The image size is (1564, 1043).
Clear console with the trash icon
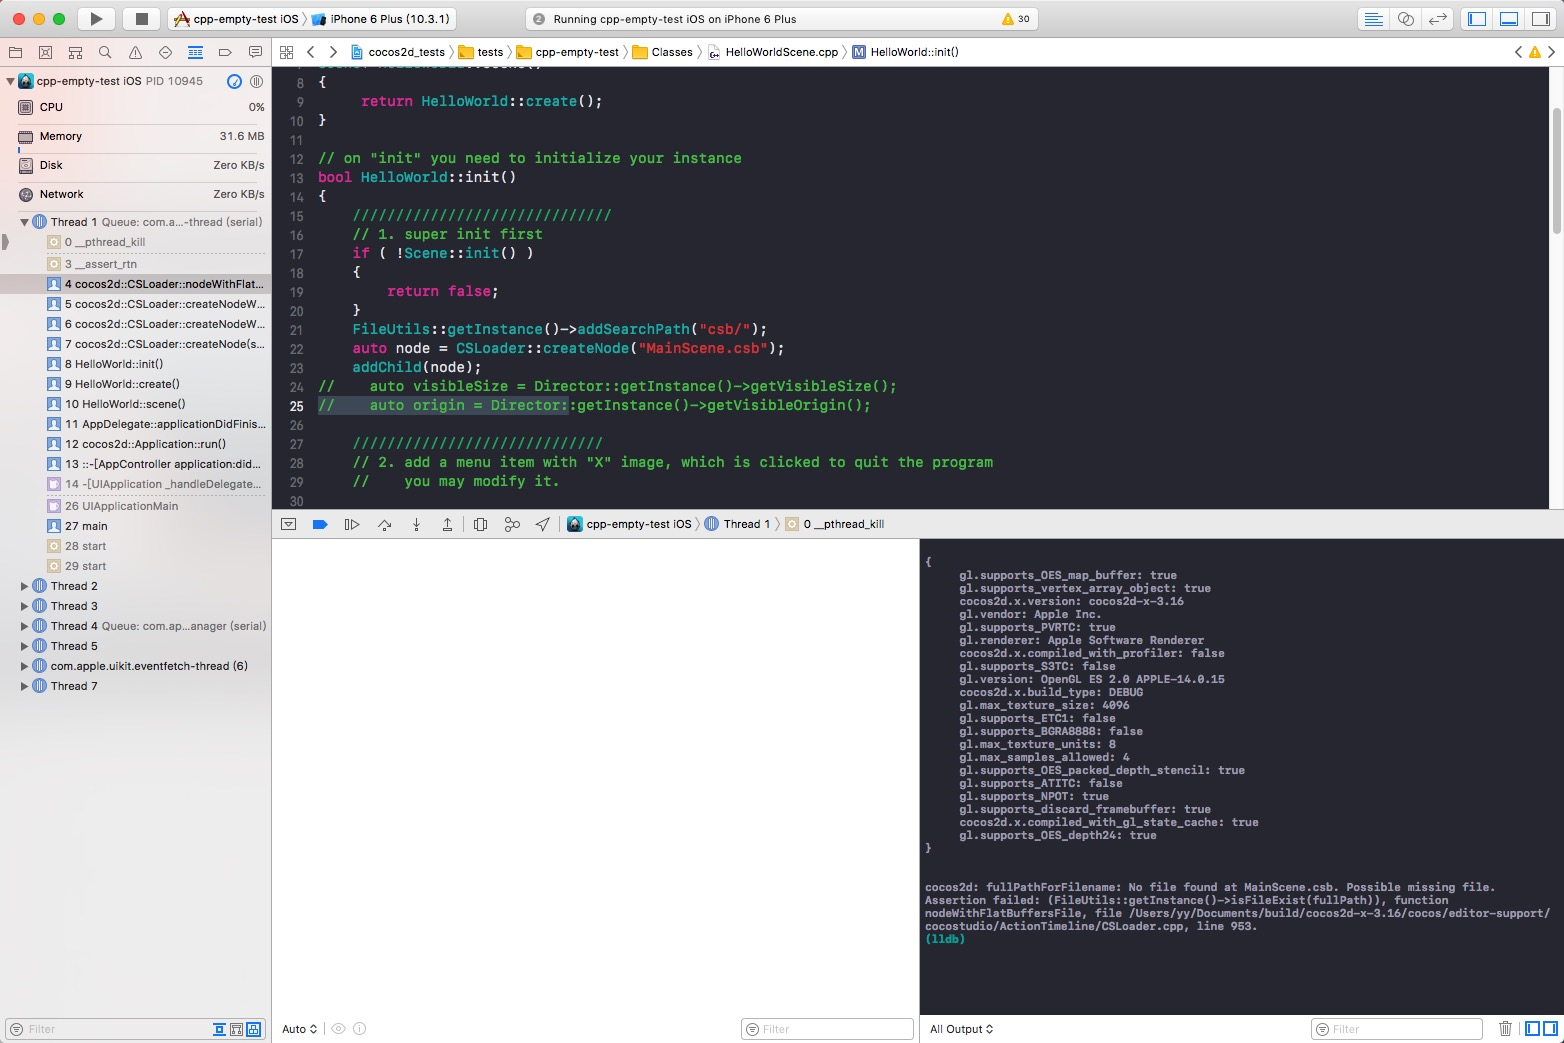1505,1028
